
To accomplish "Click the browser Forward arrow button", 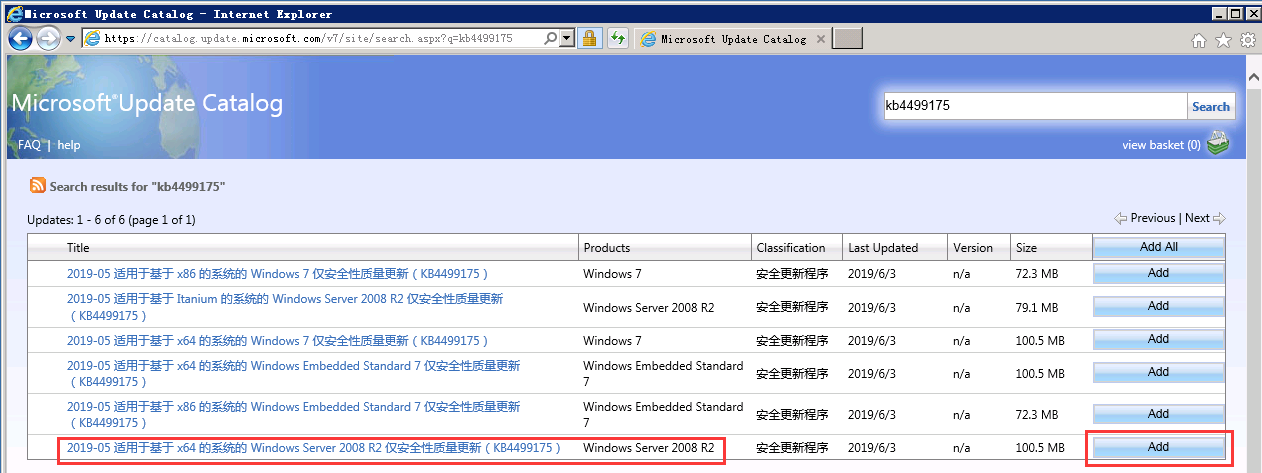I will tap(48, 39).
